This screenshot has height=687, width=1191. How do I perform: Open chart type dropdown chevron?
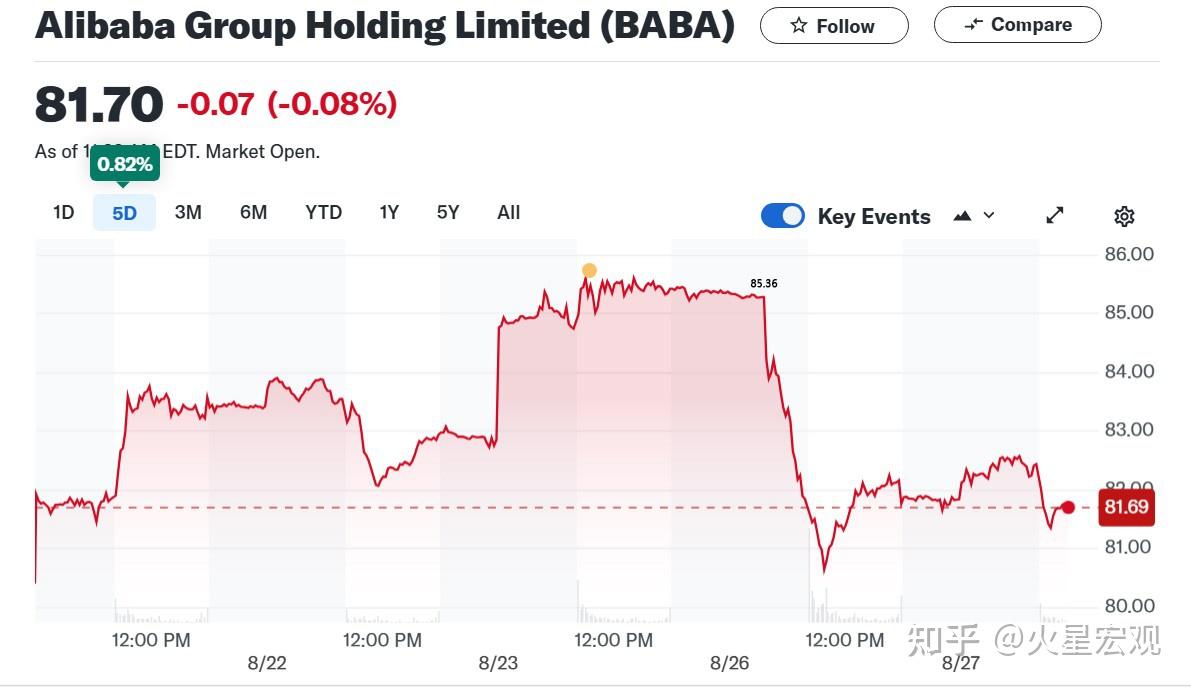click(x=989, y=216)
